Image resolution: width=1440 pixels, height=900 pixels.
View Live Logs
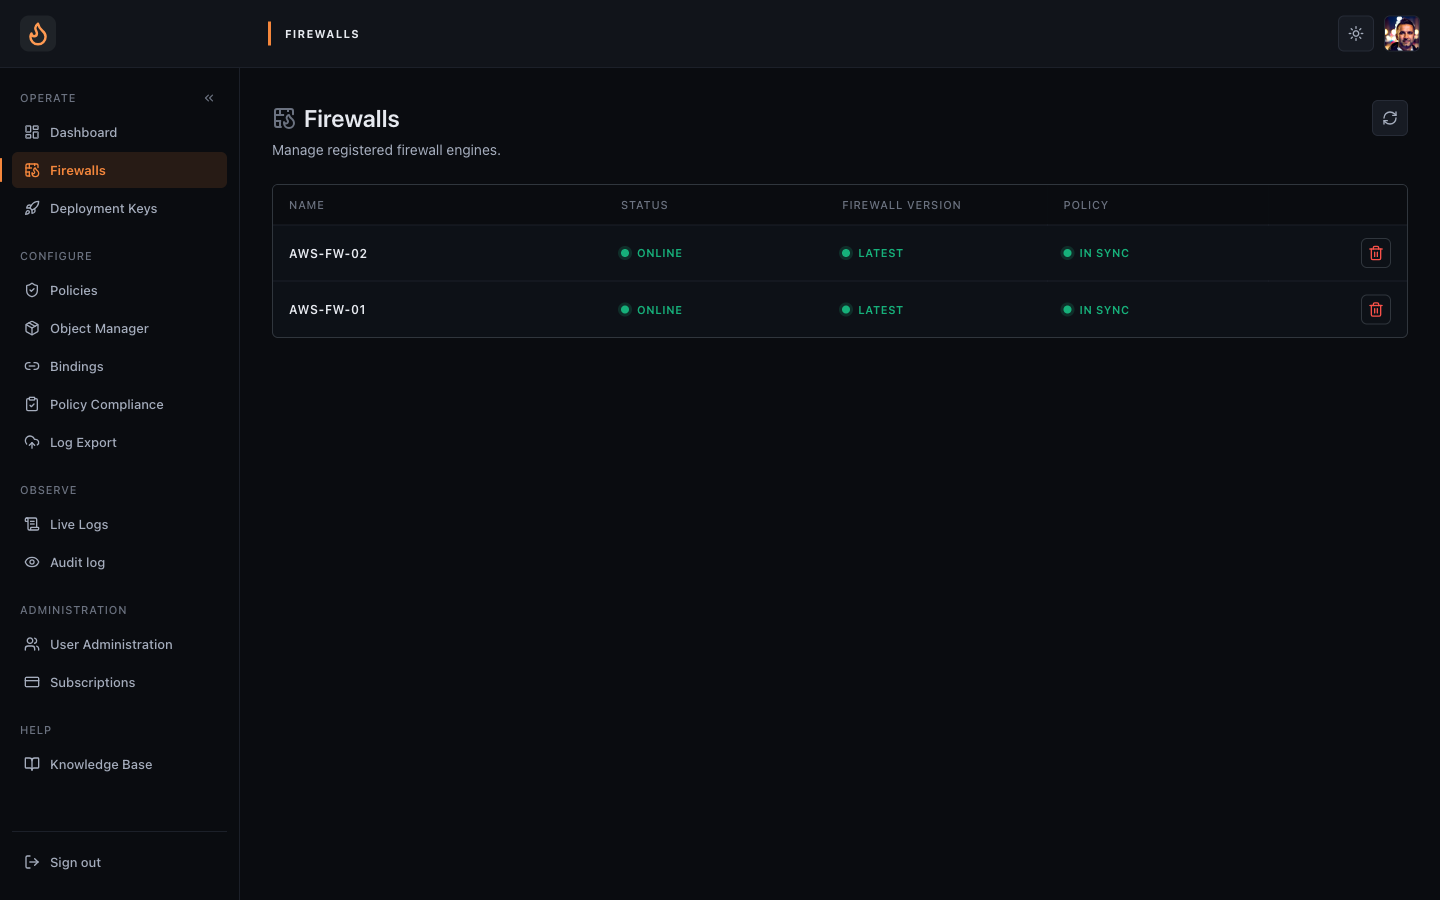pyautogui.click(x=119, y=524)
